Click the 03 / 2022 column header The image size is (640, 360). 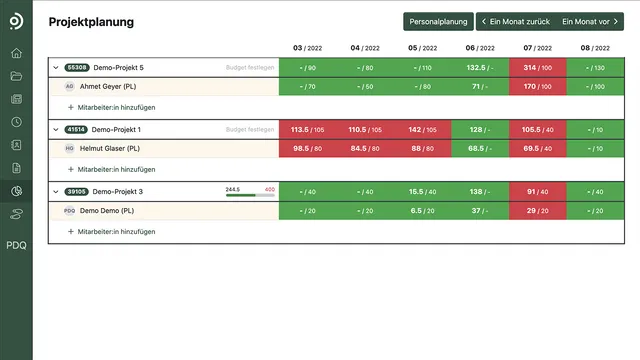coord(307,48)
